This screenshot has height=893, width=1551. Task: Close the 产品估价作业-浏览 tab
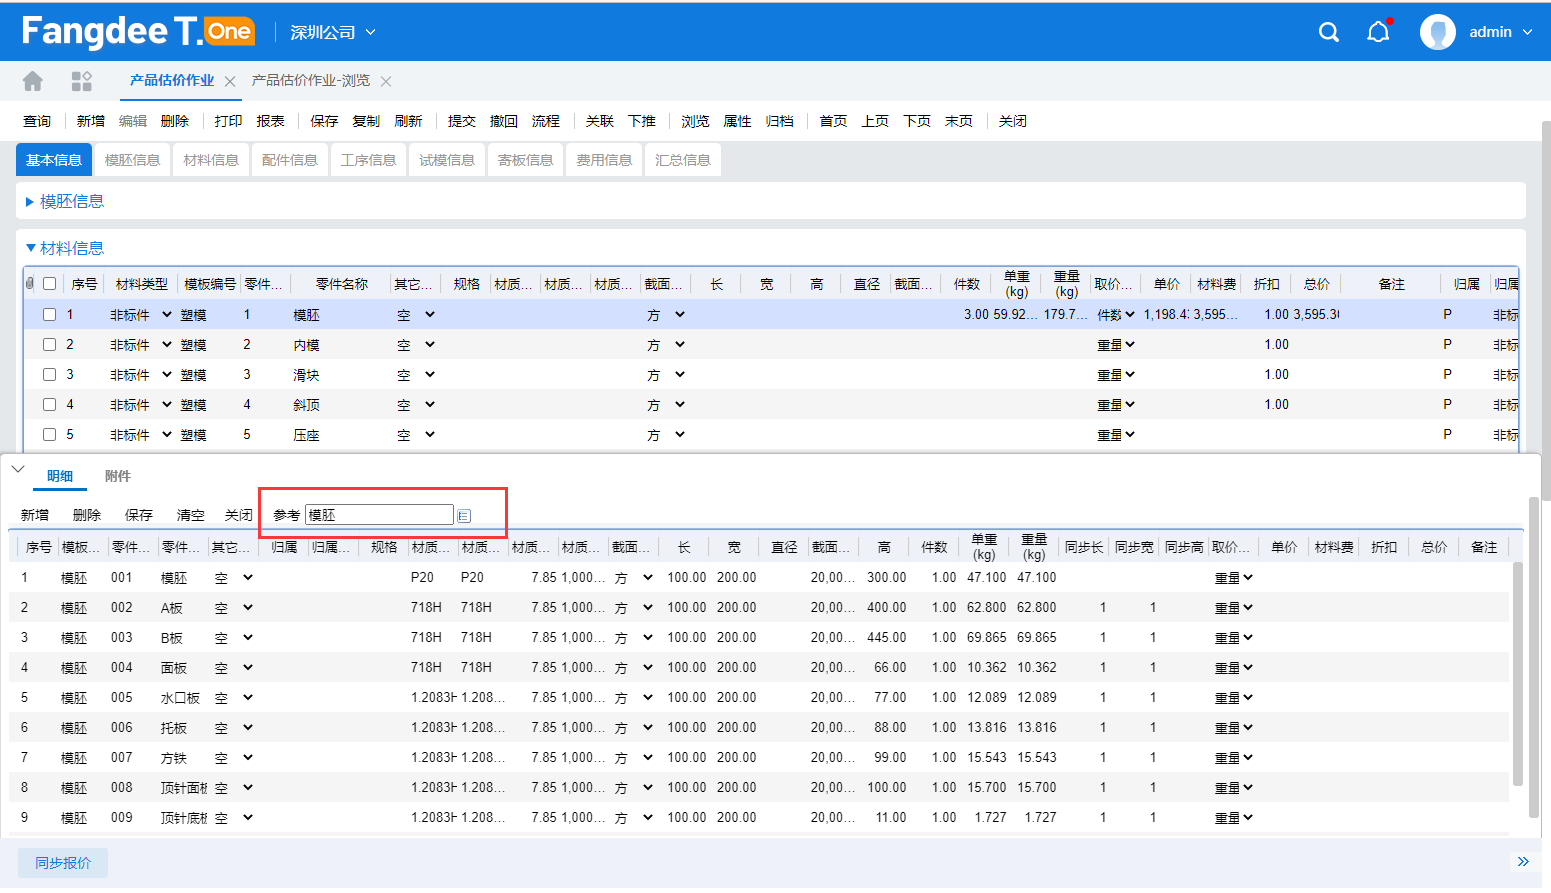point(386,81)
